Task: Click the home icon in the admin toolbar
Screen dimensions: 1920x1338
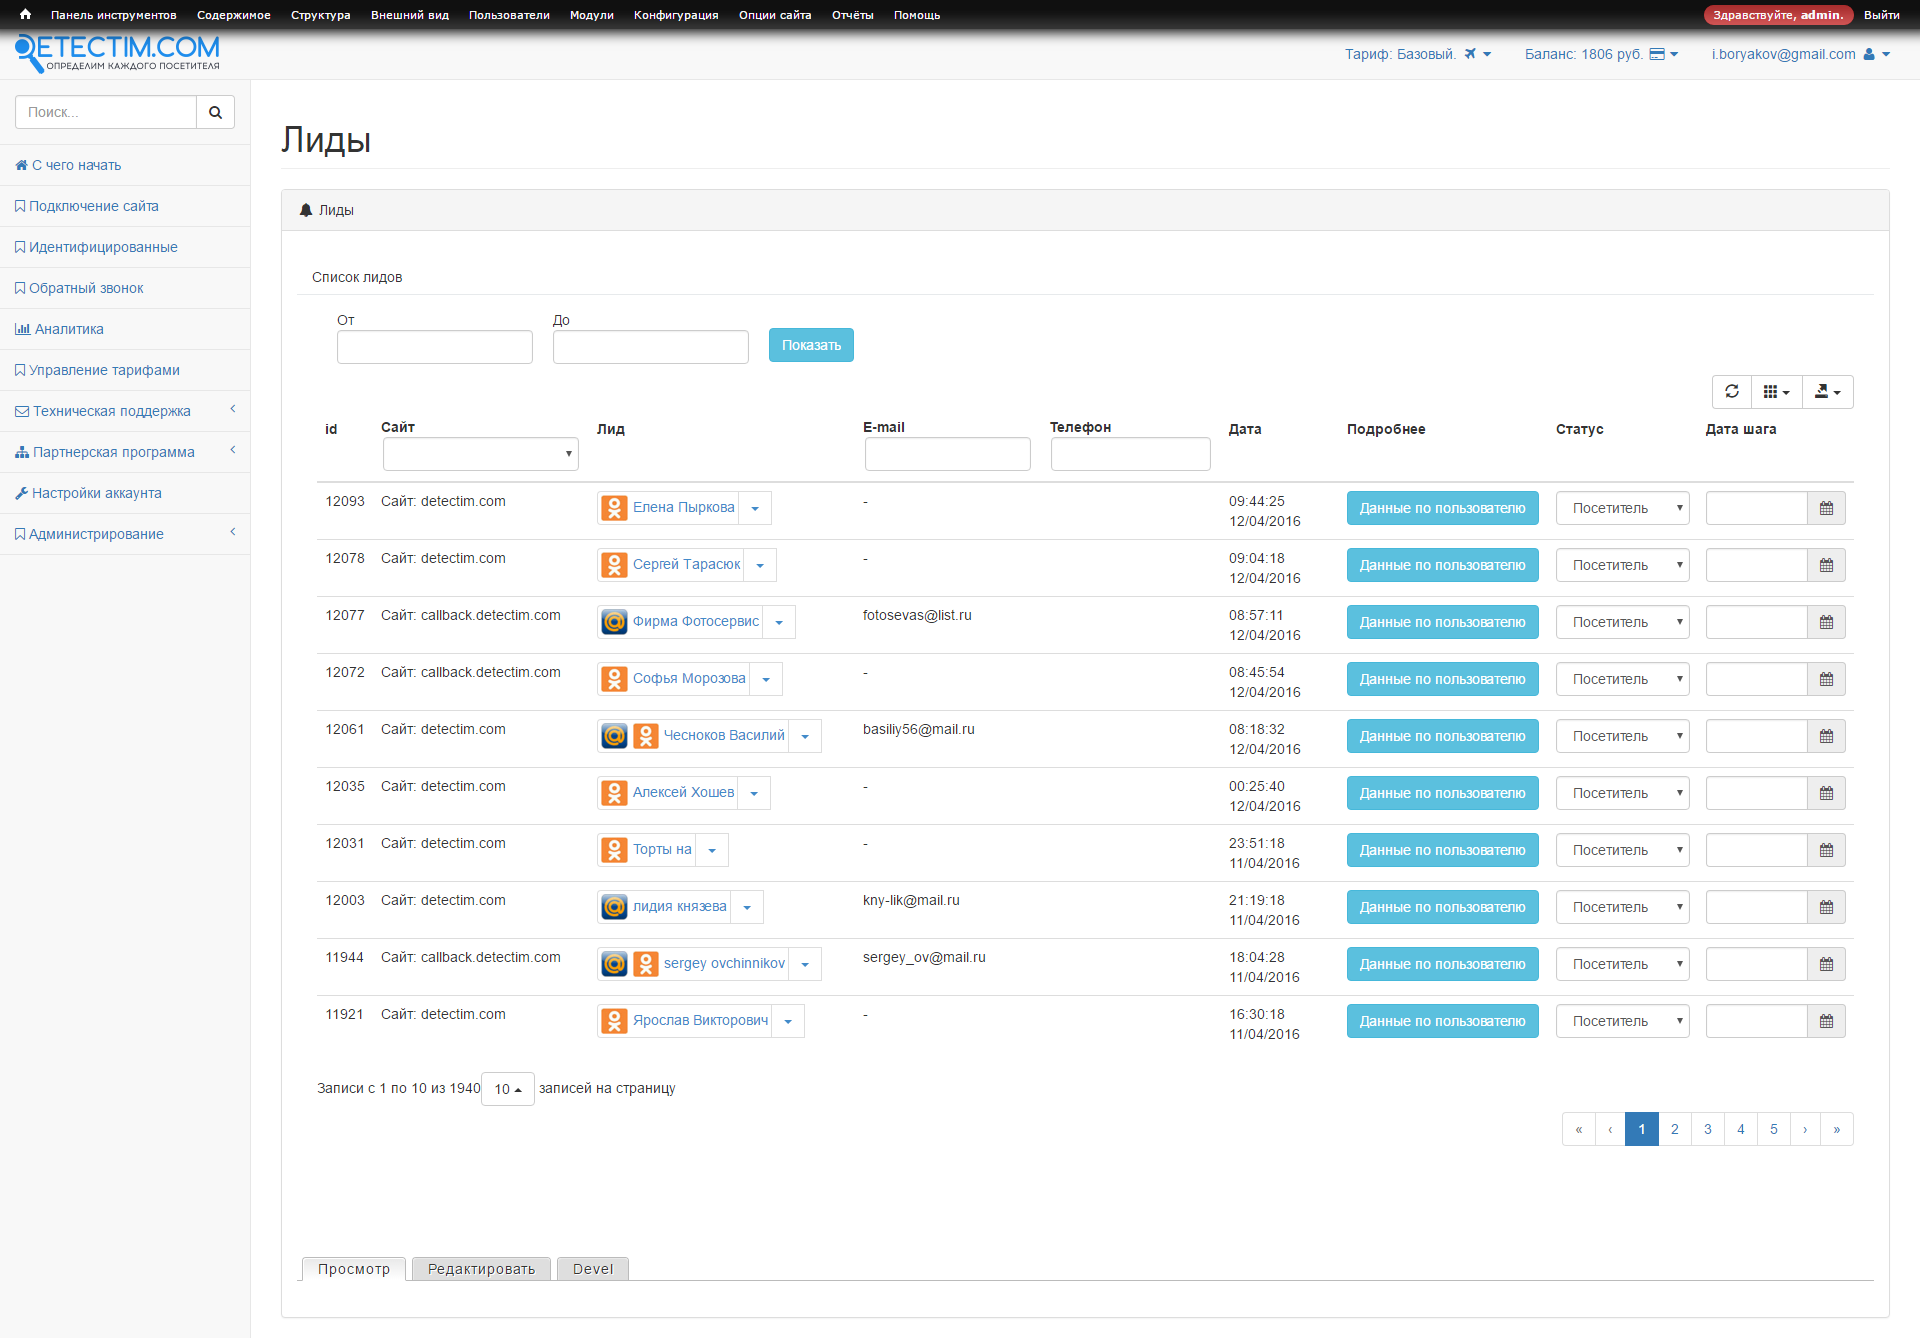Action: tap(24, 14)
